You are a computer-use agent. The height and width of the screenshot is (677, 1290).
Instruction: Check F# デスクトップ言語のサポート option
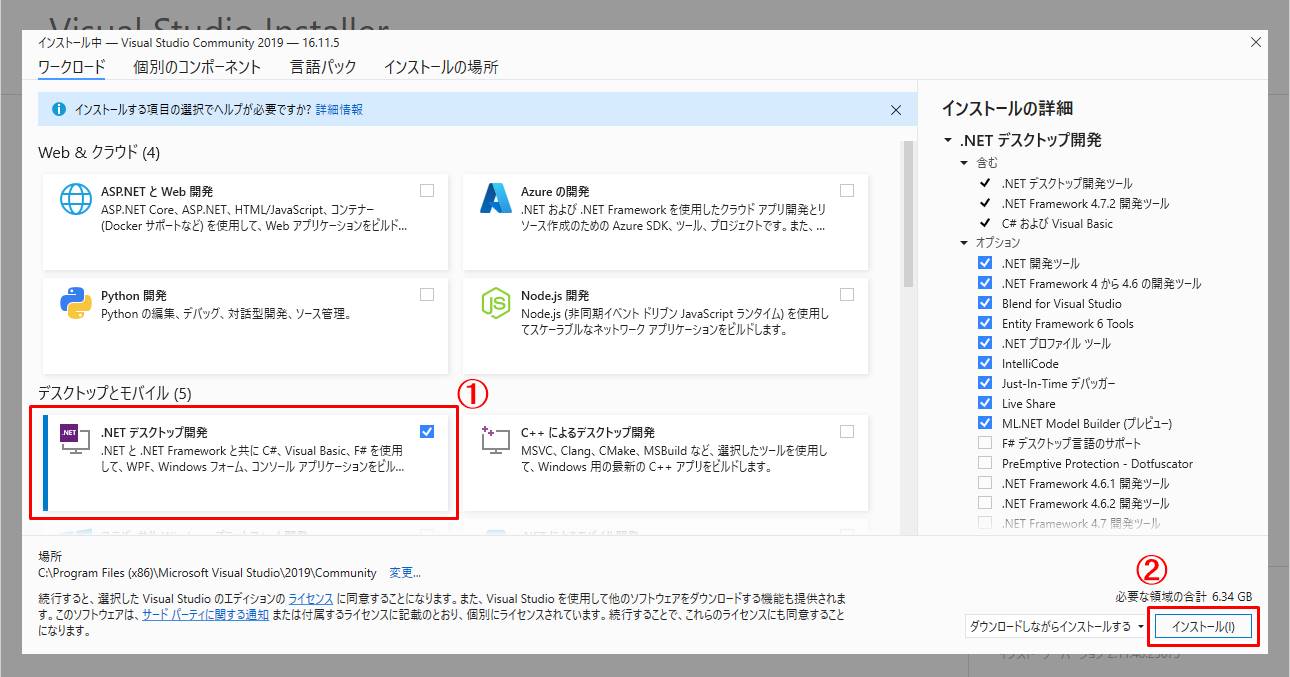[985, 443]
